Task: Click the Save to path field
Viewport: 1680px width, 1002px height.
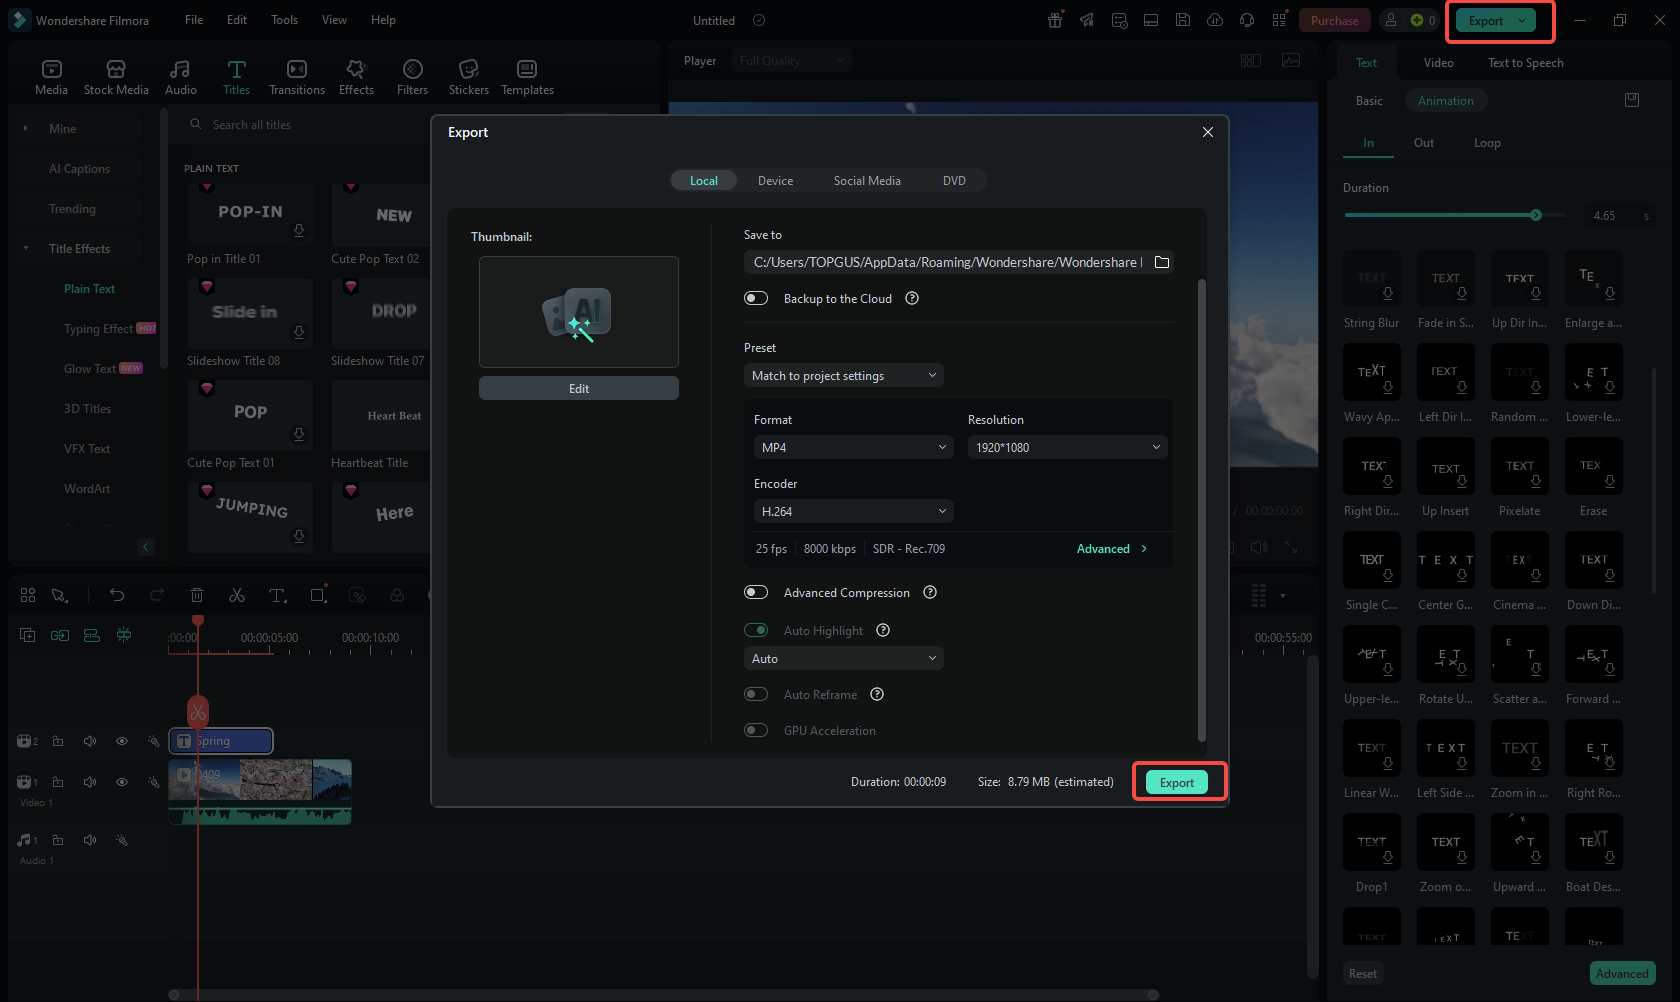Action: pyautogui.click(x=946, y=262)
